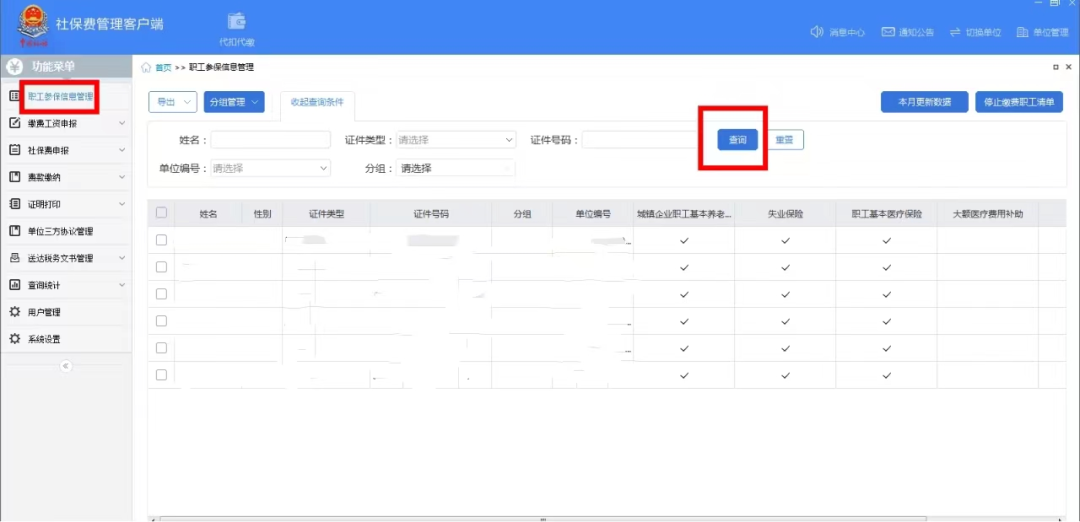Click into the 证件号码 input field
The width and height of the screenshot is (1080, 522).
coord(641,140)
